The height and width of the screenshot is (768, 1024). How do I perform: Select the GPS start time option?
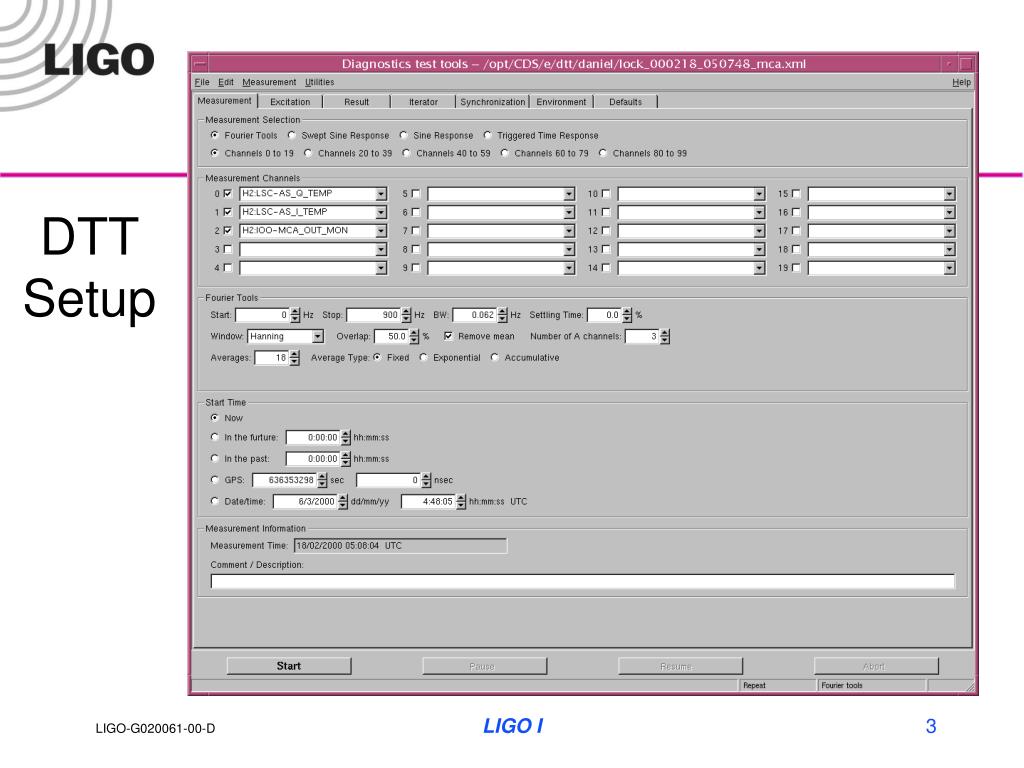pyautogui.click(x=214, y=479)
